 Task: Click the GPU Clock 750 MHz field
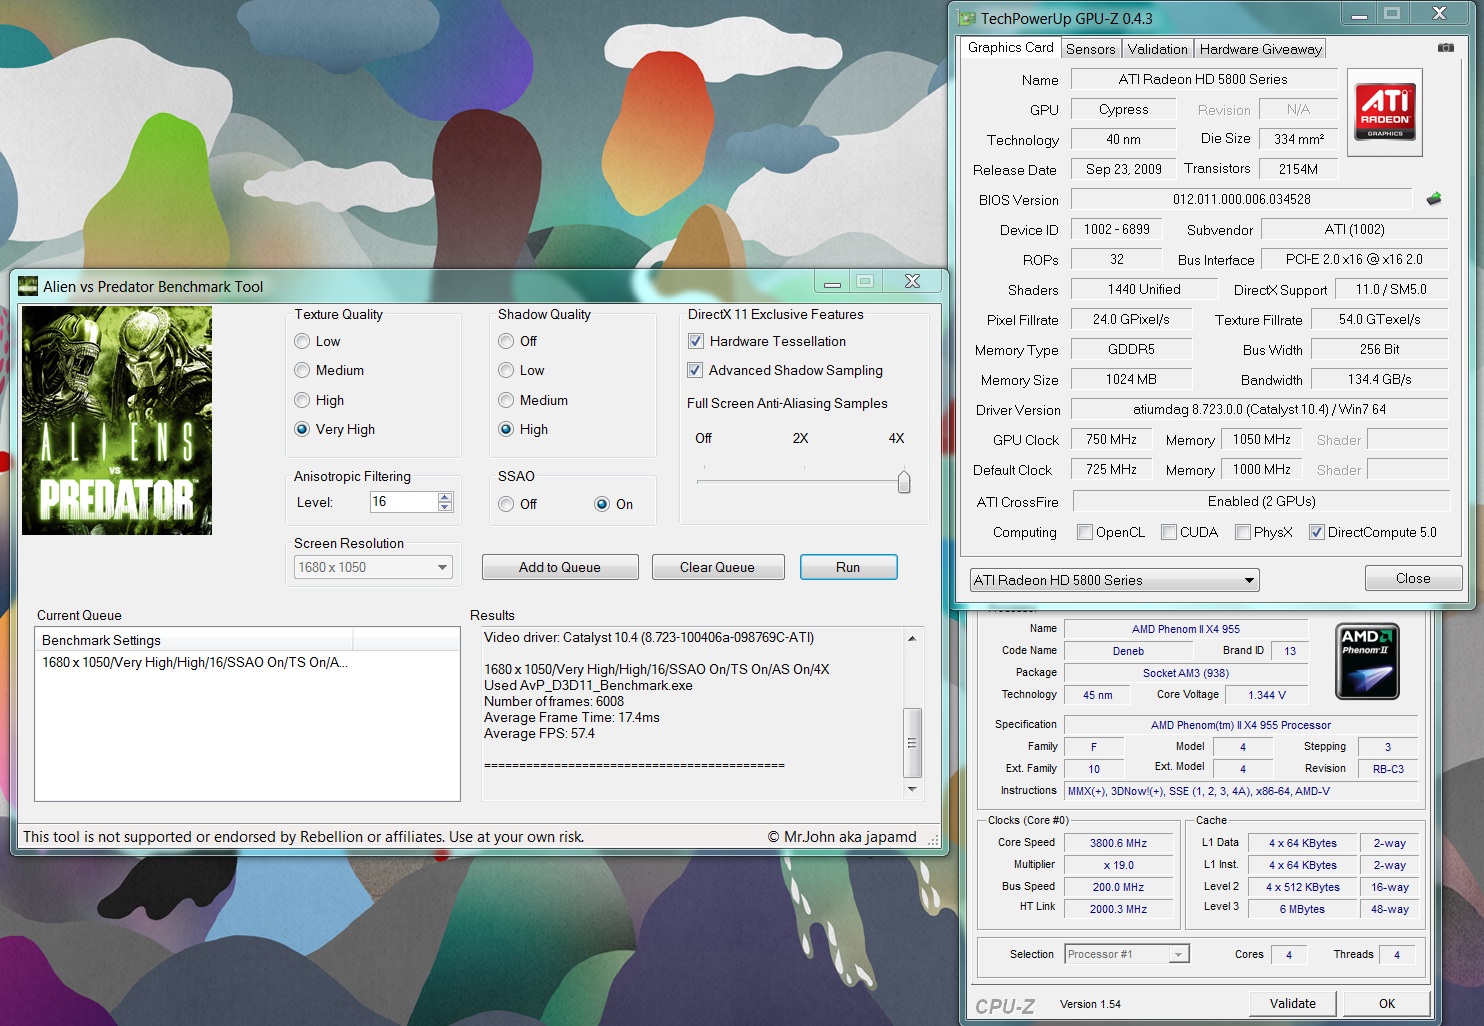(1111, 439)
